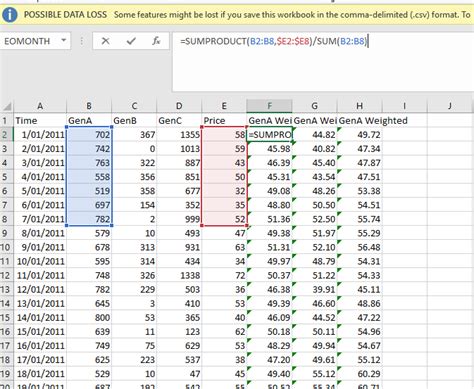Viewport: 474px width, 389px height.
Task: Click the blue info icon in warning bar
Action: click(10, 15)
